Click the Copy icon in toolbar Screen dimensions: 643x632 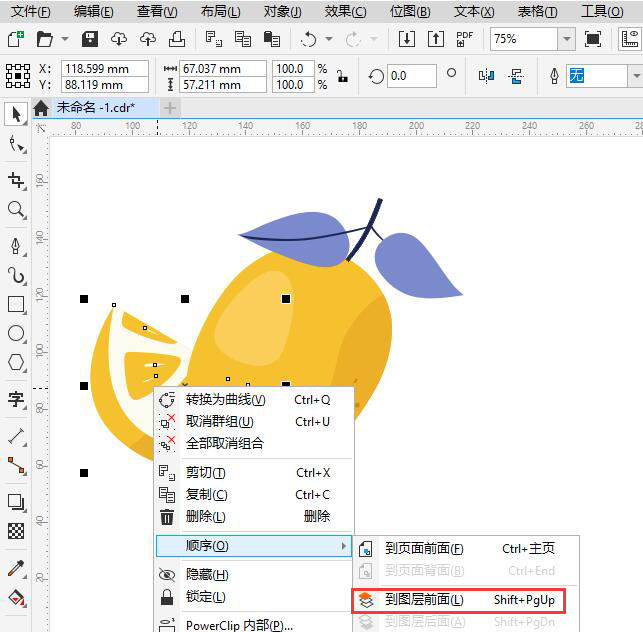[x=243, y=39]
